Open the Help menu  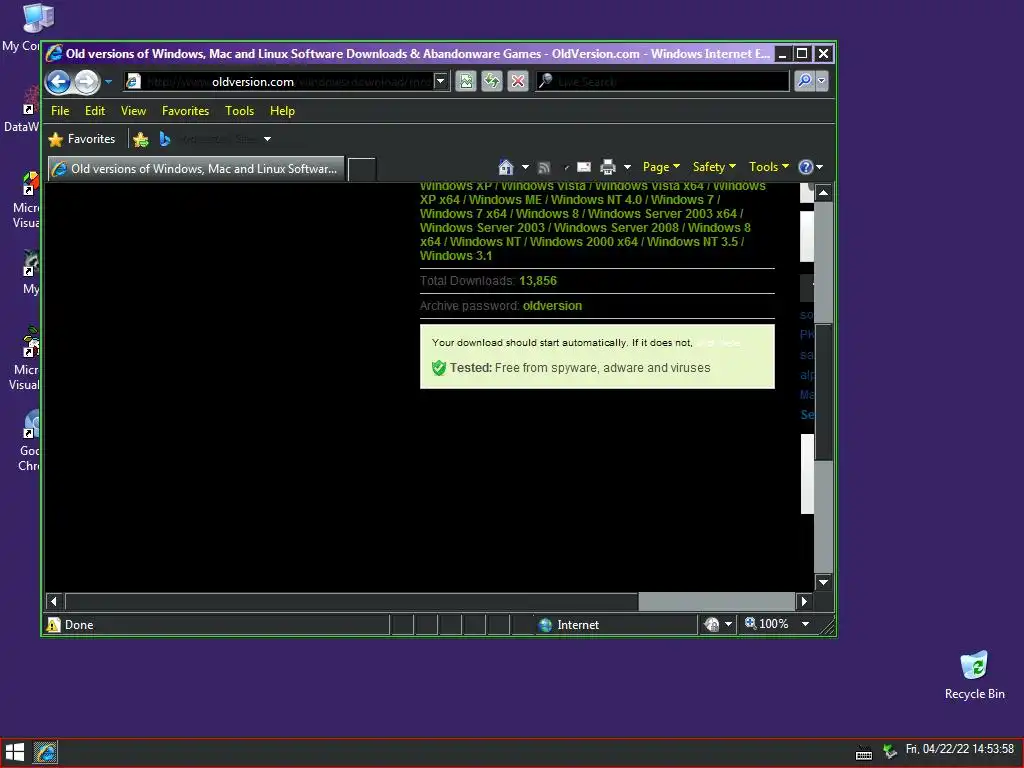[282, 111]
